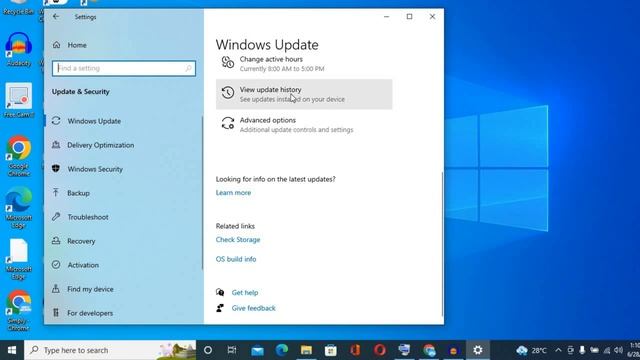This screenshot has height=360, width=640.
Task: Open Cortana circle on the taskbar
Action: coord(208,350)
